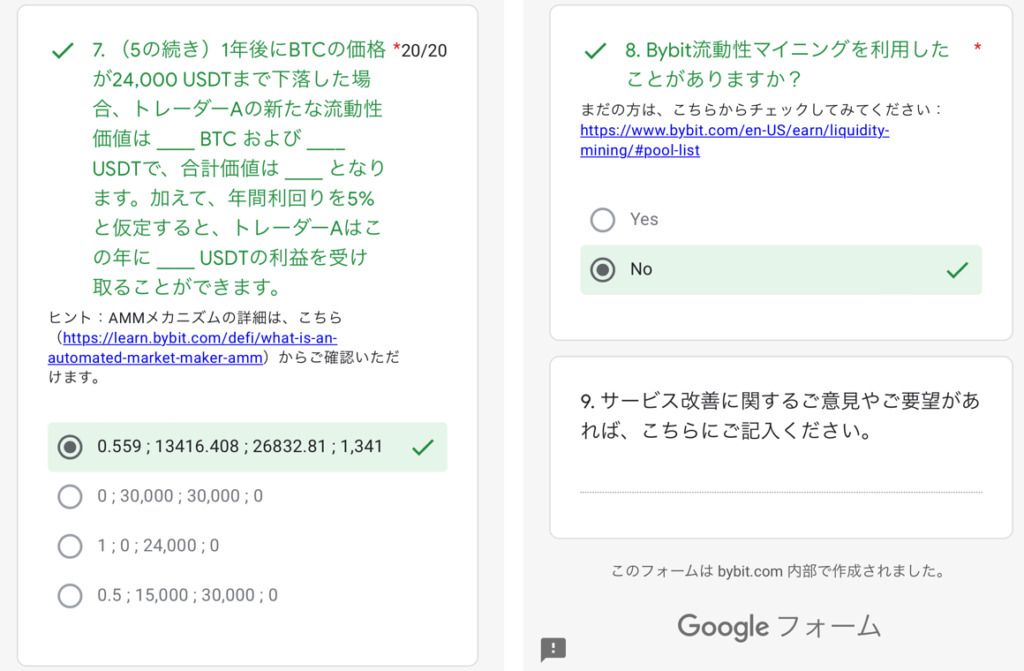Click green checkmark beside question 7 title
The width and height of the screenshot is (1024, 671).
63,50
